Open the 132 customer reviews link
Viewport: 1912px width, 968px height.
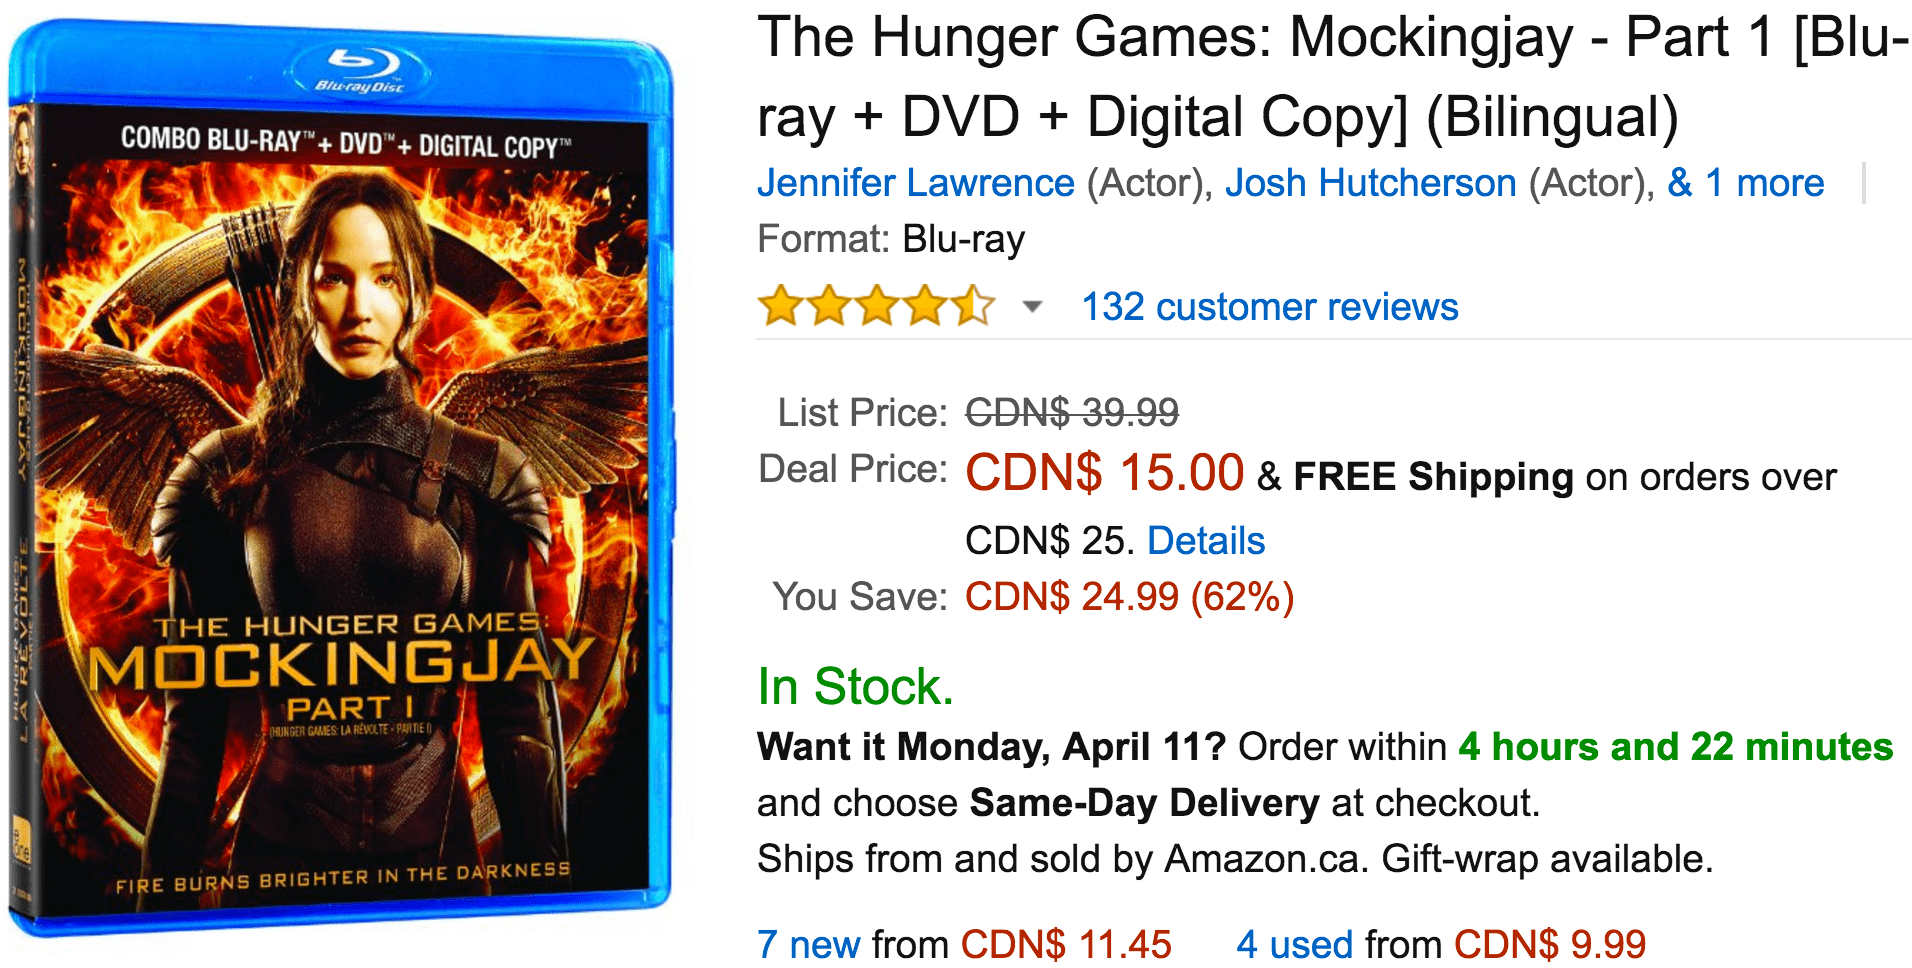pos(1270,307)
